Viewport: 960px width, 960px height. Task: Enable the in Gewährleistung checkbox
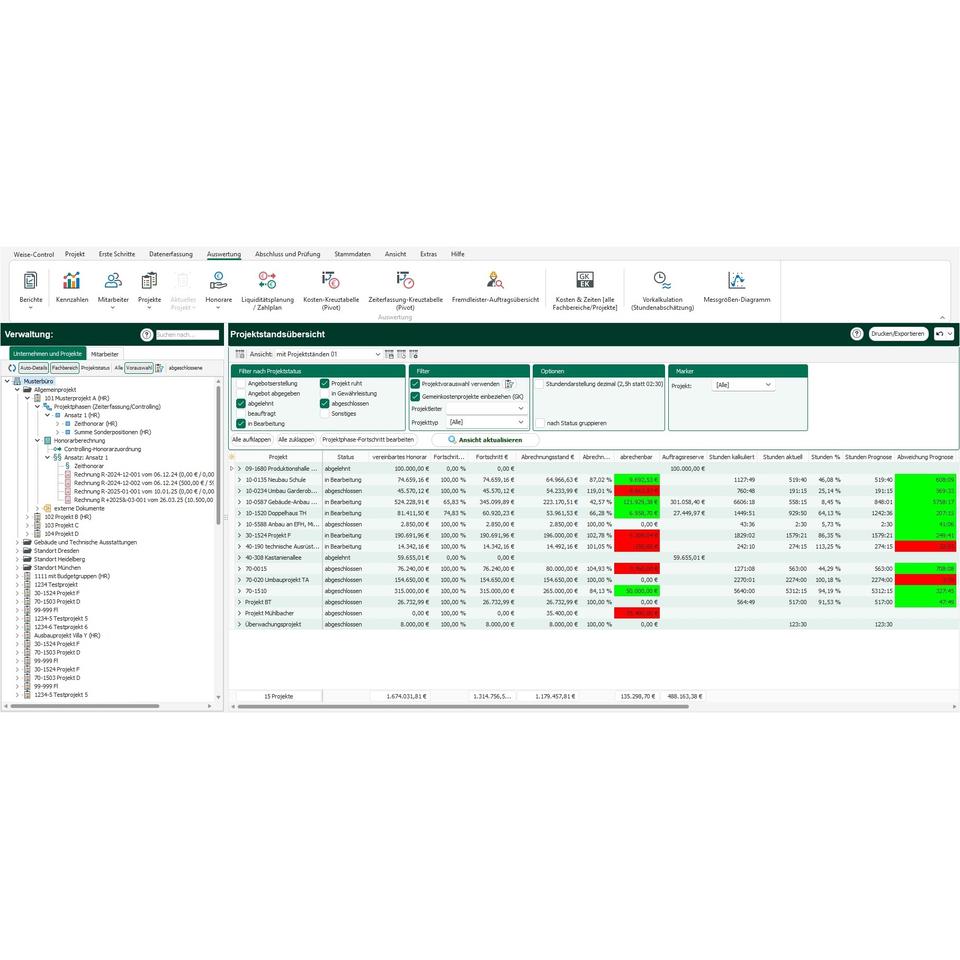pos(324,394)
